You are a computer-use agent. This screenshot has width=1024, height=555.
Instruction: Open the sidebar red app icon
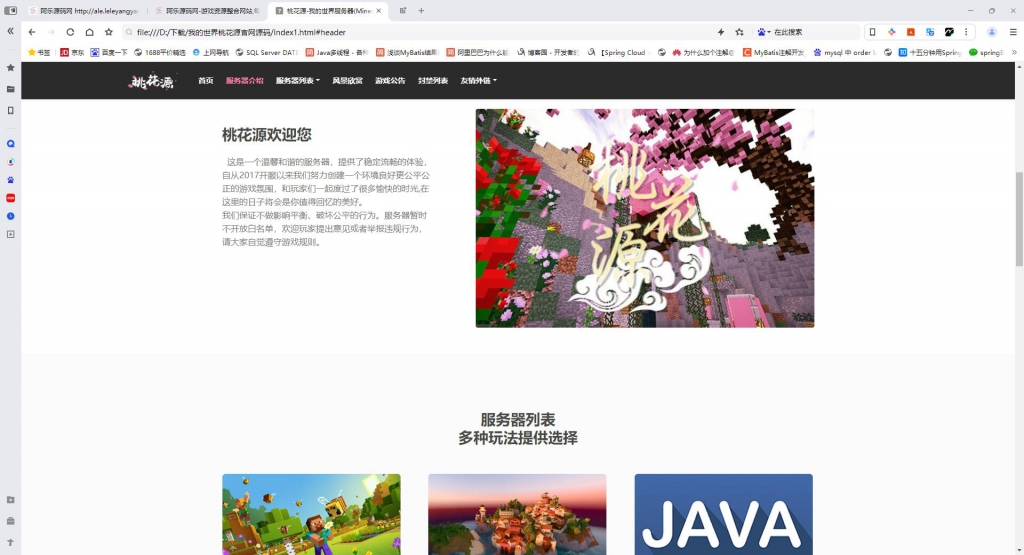click(x=10, y=198)
